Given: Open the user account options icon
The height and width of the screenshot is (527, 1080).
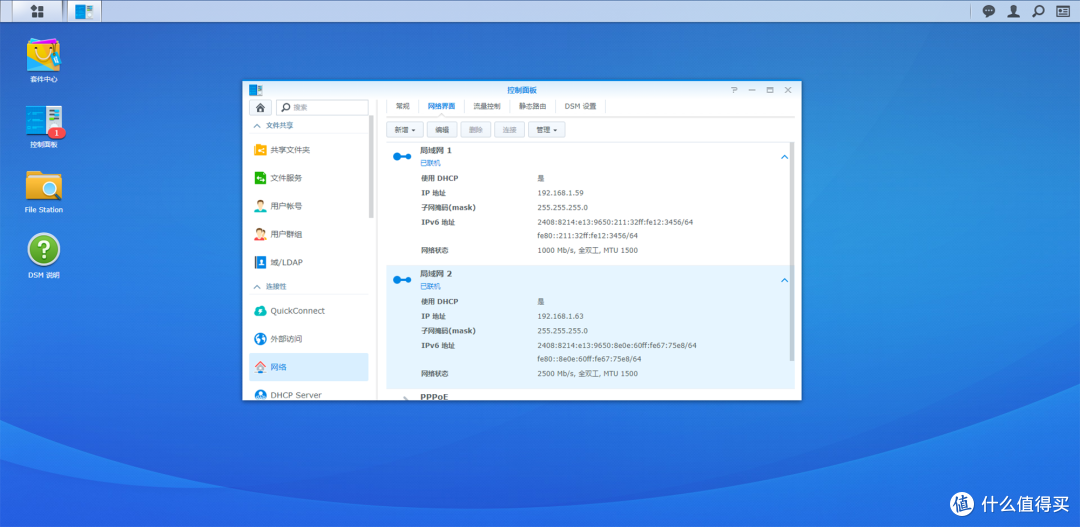Looking at the screenshot, I should click(x=1014, y=11).
